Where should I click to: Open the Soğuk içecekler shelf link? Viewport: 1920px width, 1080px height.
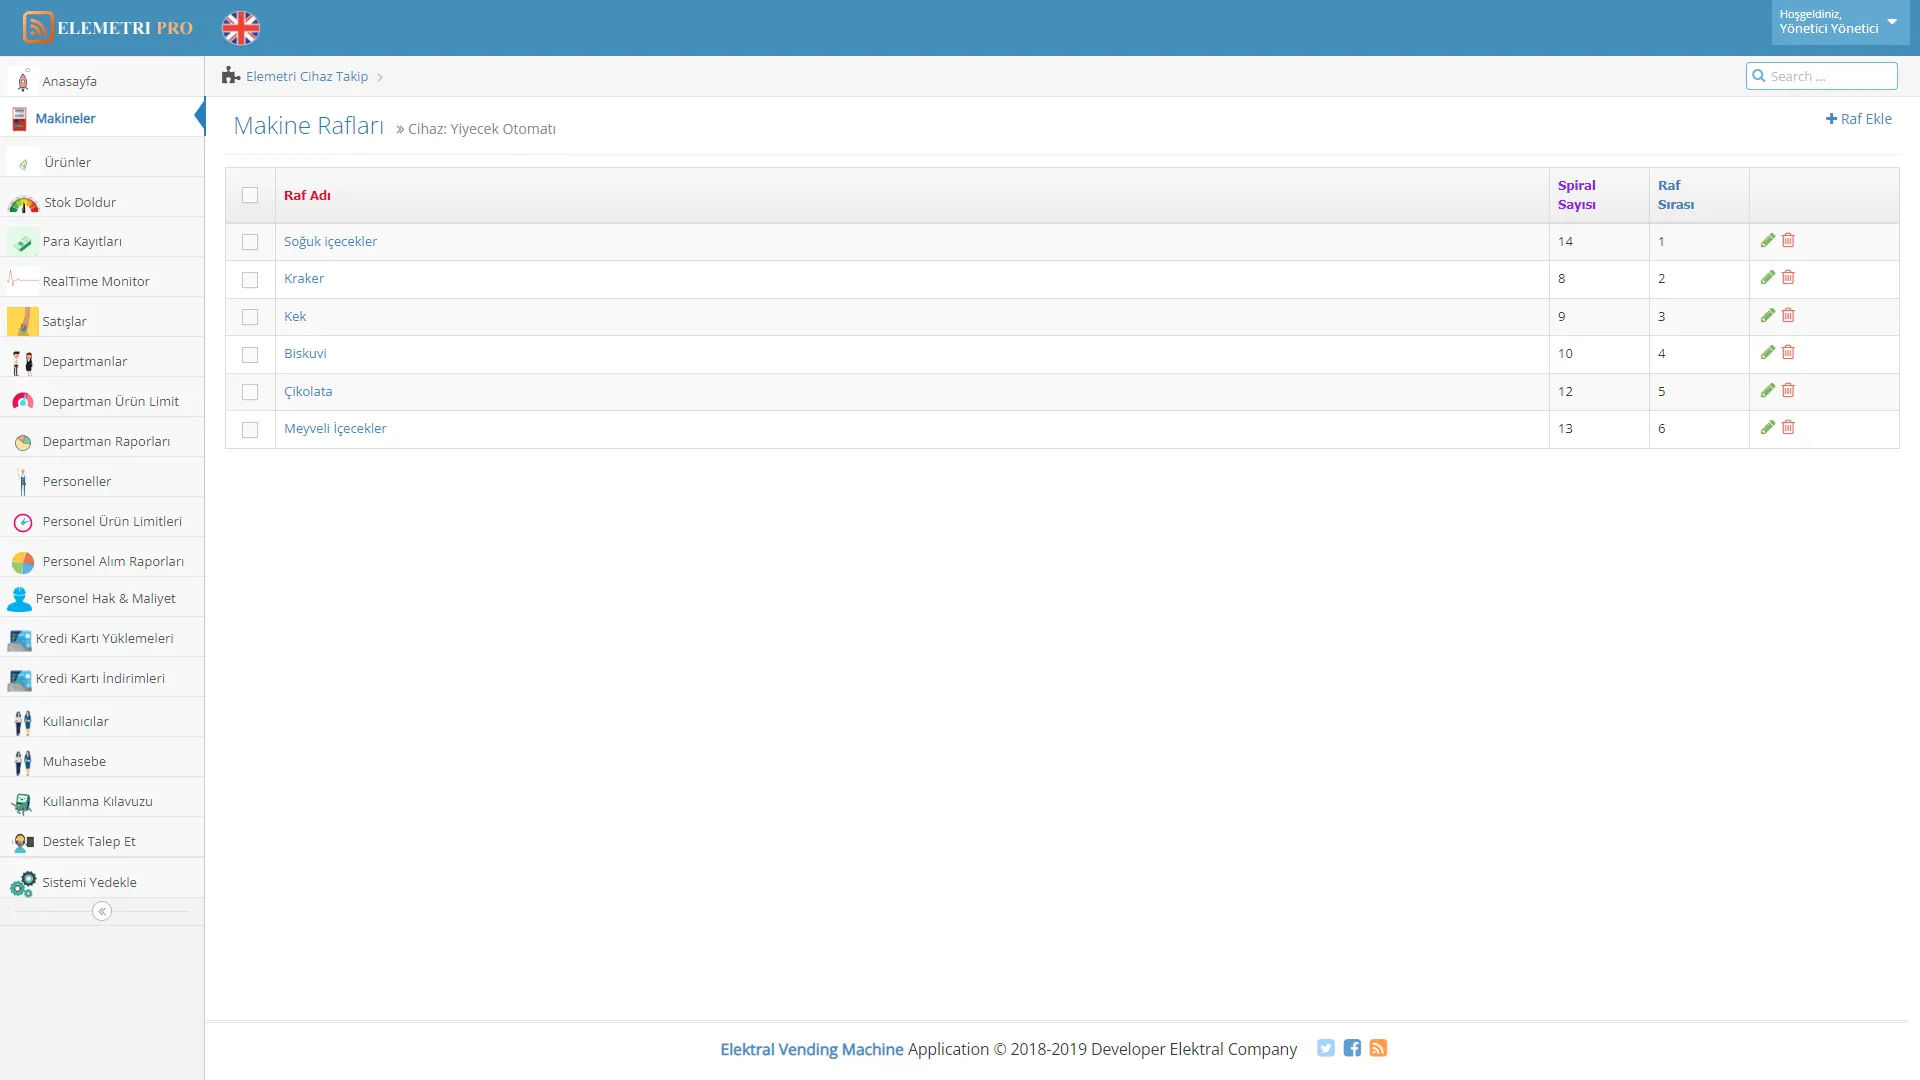330,241
